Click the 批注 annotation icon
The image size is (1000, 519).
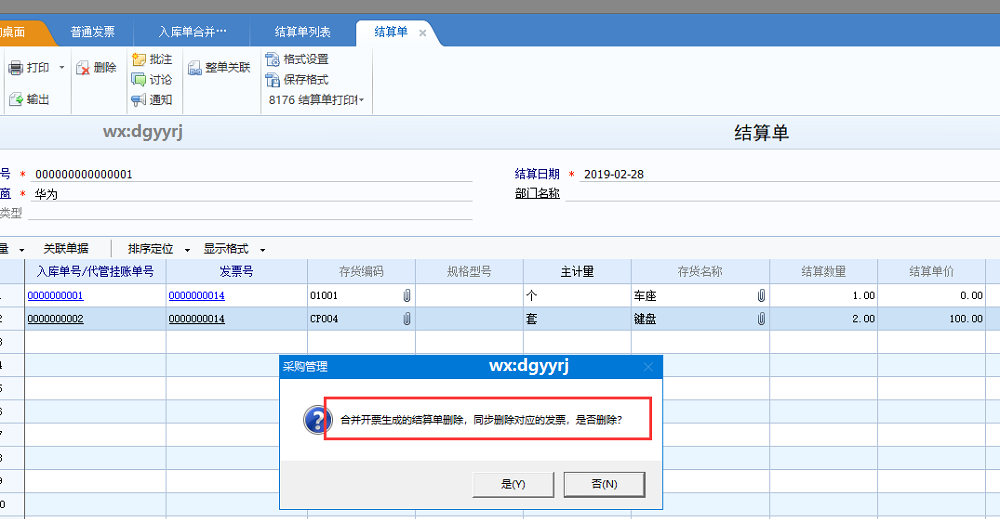pyautogui.click(x=138, y=59)
